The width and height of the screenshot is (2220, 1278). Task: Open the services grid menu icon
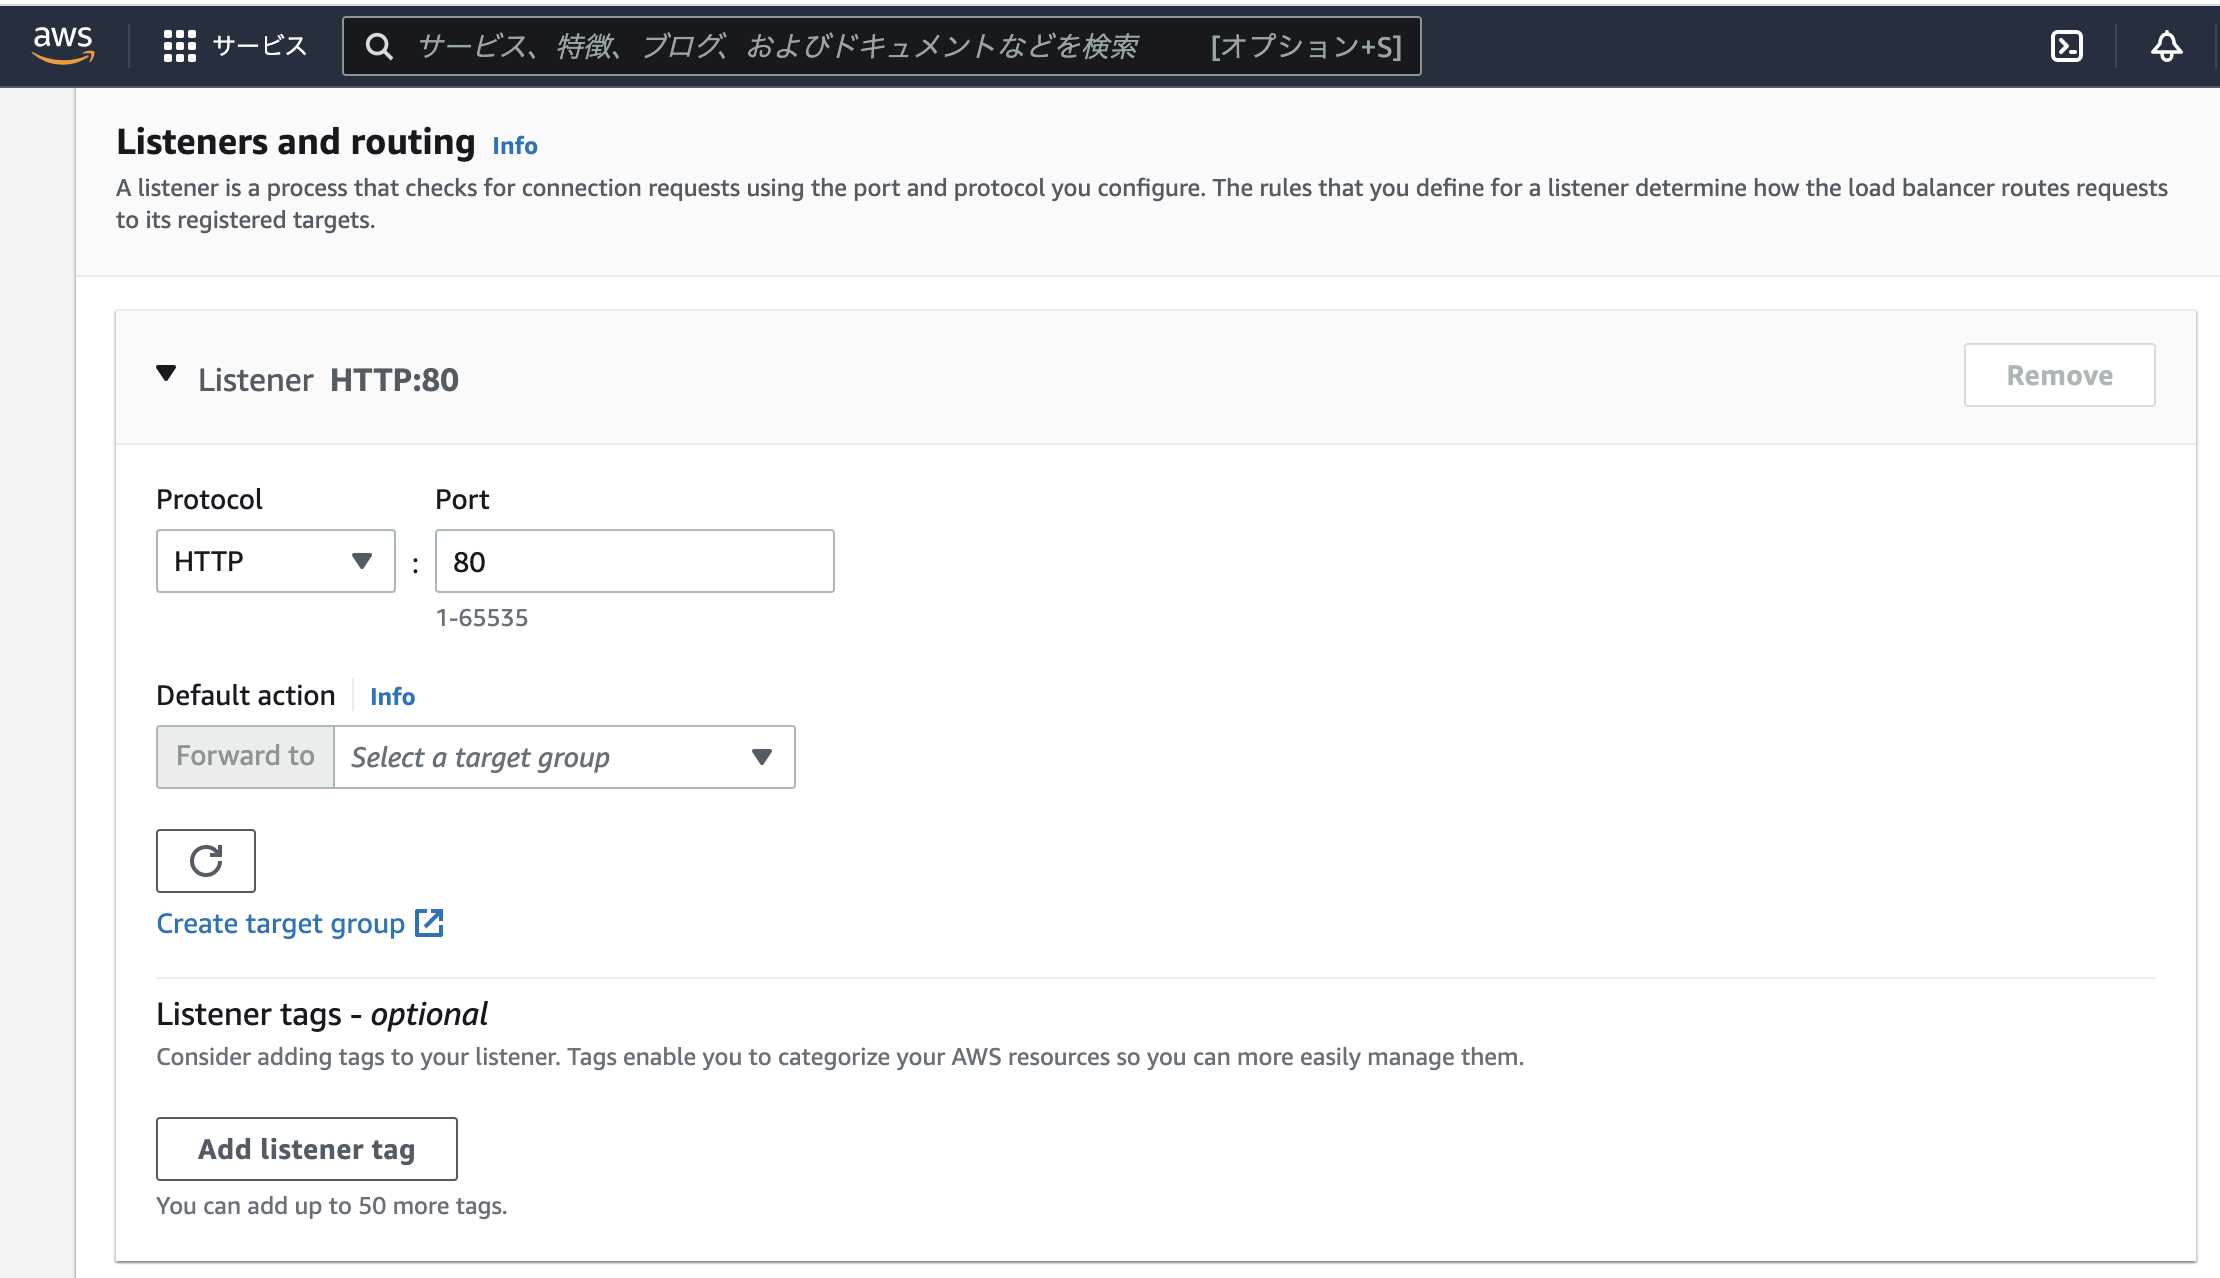tap(179, 46)
